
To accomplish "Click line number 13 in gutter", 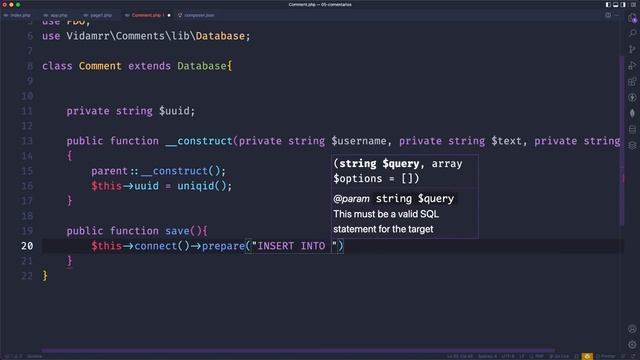I will [27, 141].
